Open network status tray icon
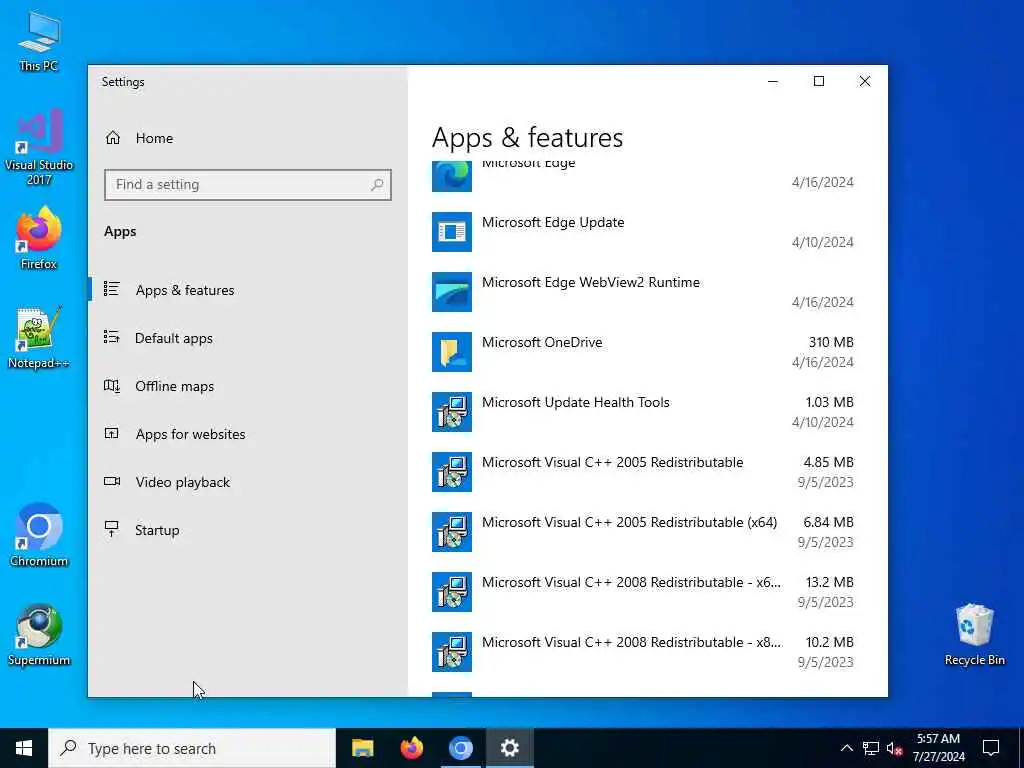Image resolution: width=1024 pixels, height=768 pixels. click(x=871, y=748)
